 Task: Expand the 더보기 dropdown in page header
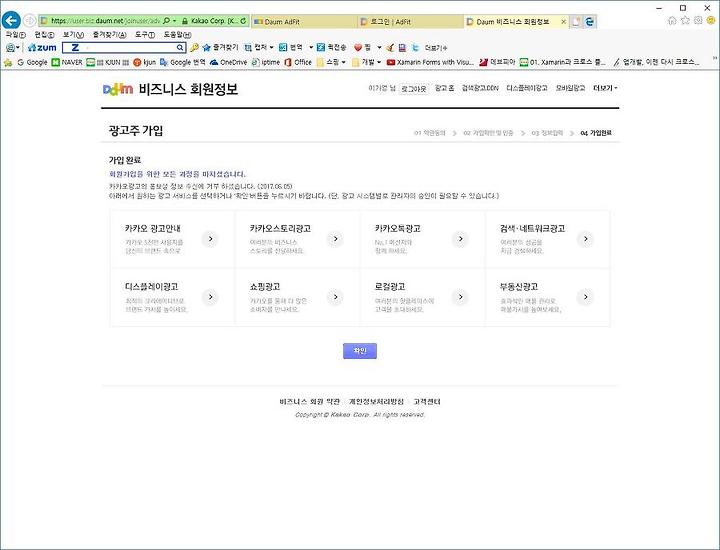click(605, 88)
